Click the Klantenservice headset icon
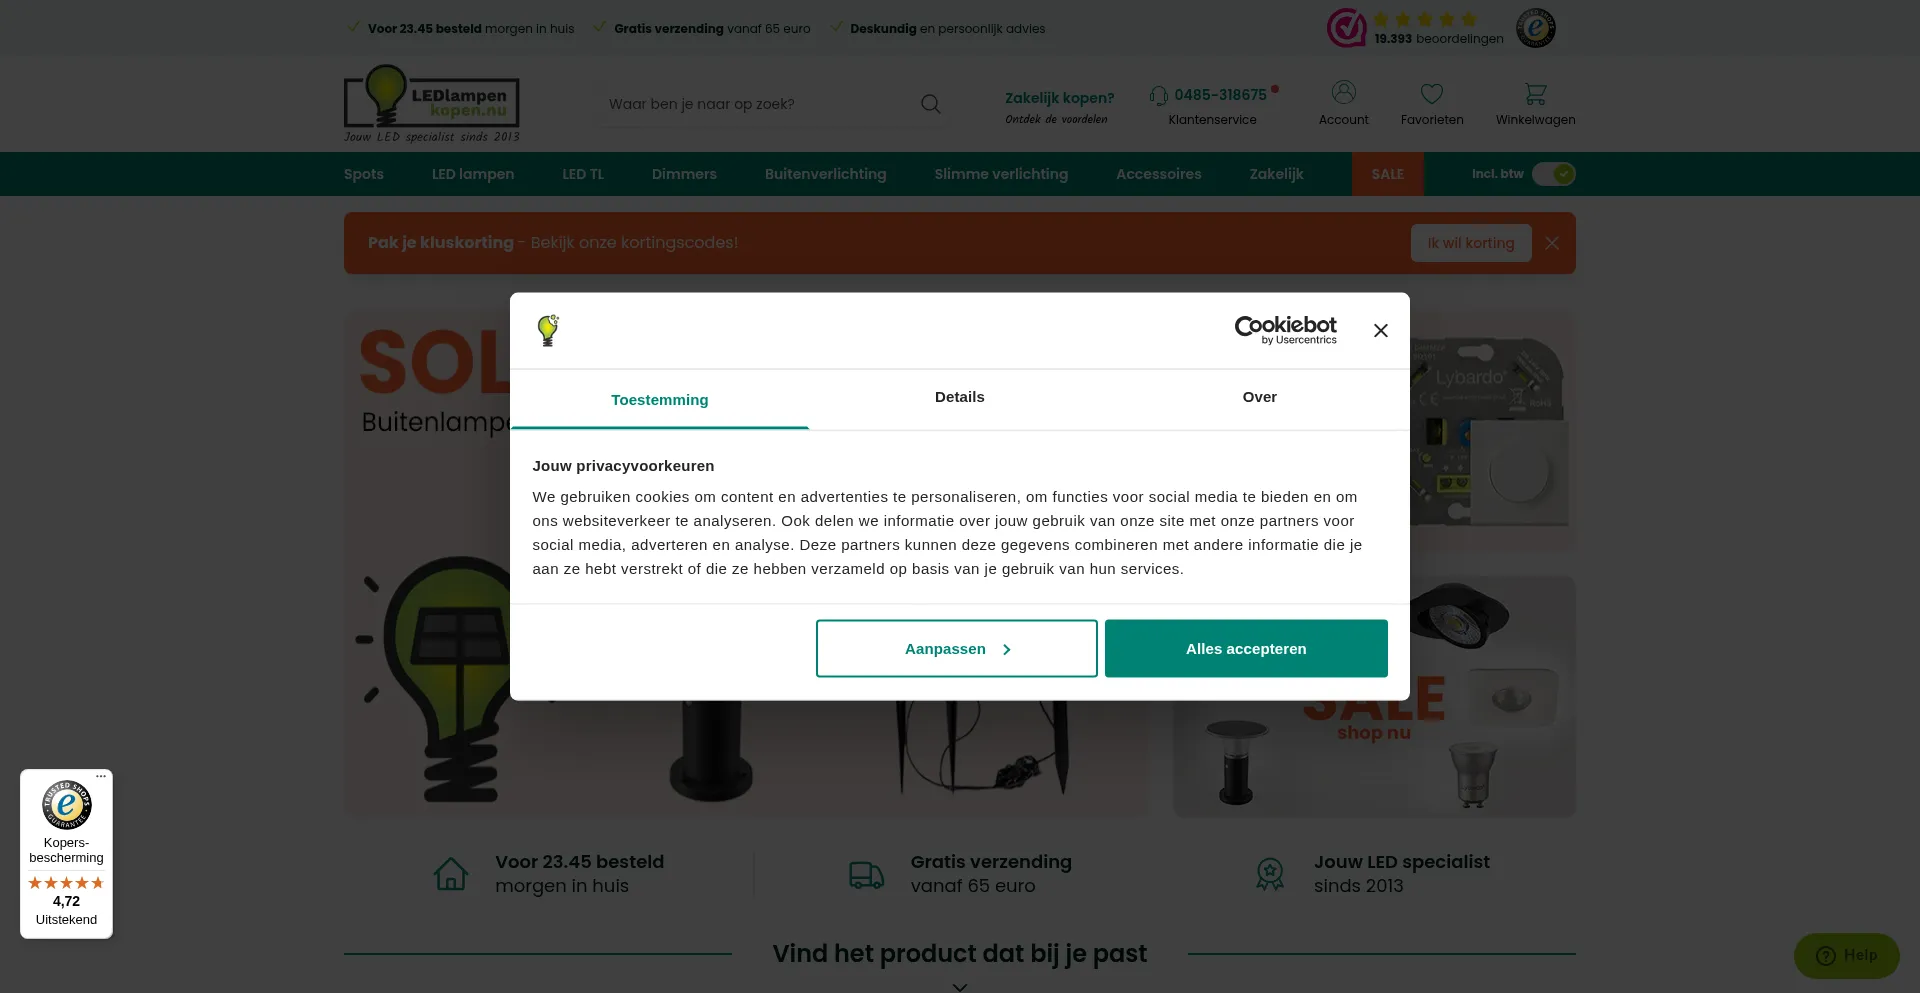 click(x=1158, y=96)
